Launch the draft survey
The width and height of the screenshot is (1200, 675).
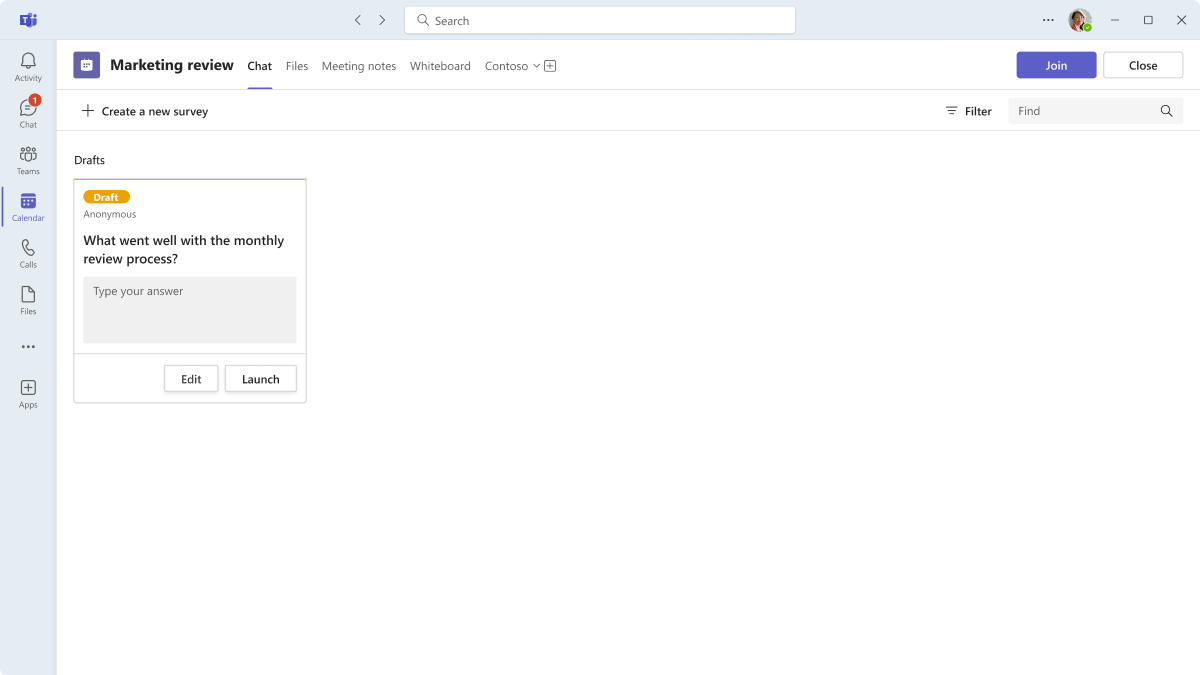click(260, 379)
